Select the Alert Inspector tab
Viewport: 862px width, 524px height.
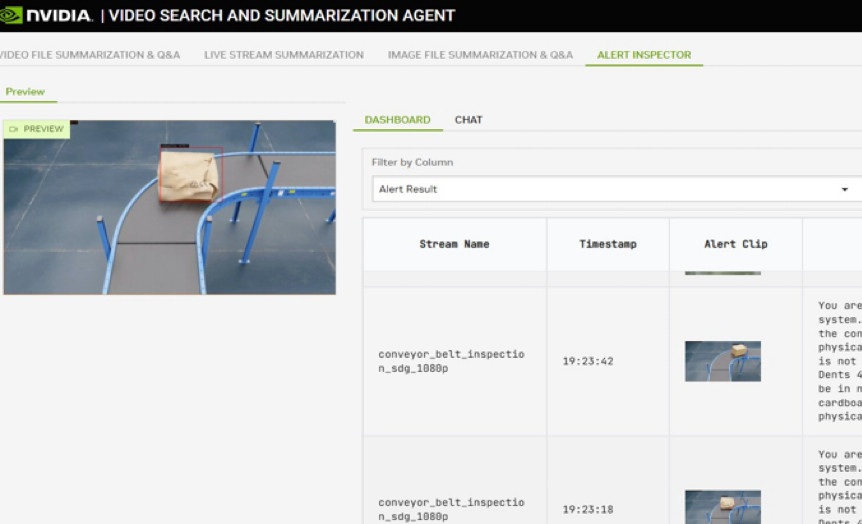click(x=644, y=55)
